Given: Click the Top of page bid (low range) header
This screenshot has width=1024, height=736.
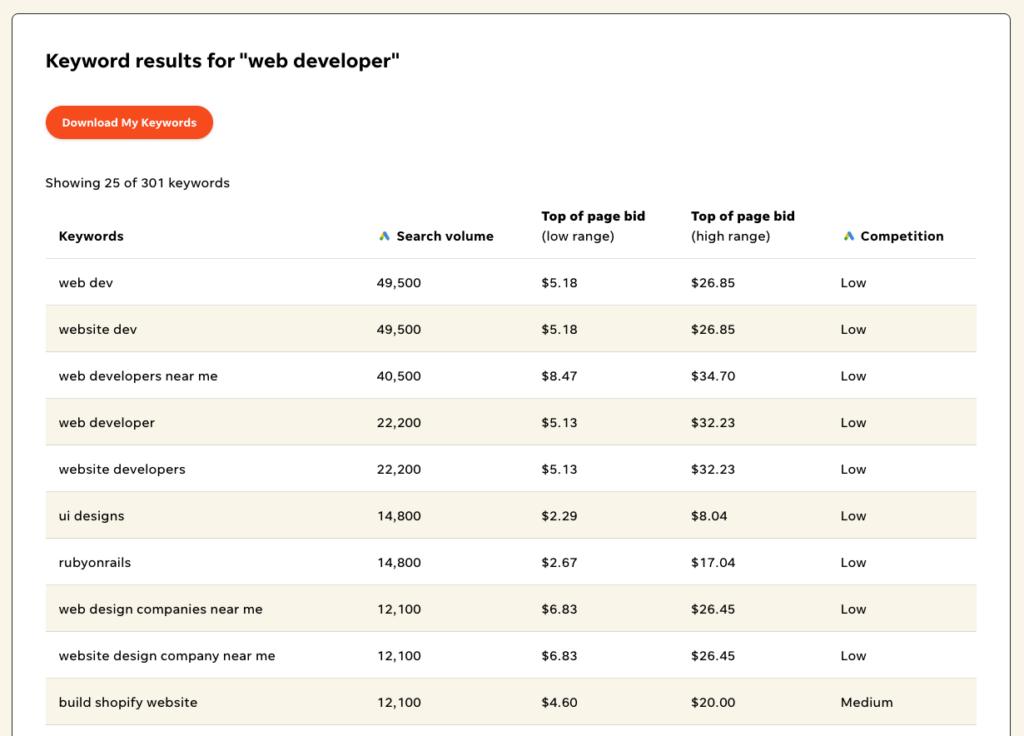Looking at the screenshot, I should click(x=592, y=226).
